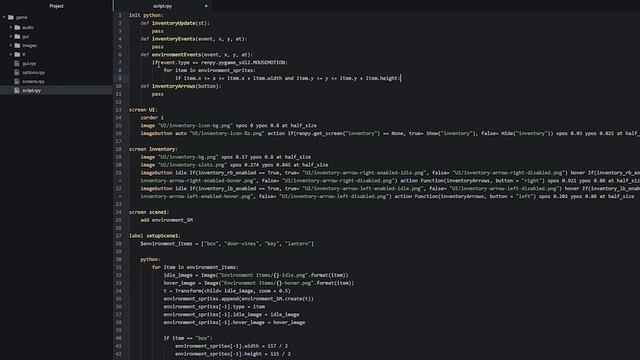Click 'environment_sprites[-1].width' line

click(x=231, y=346)
